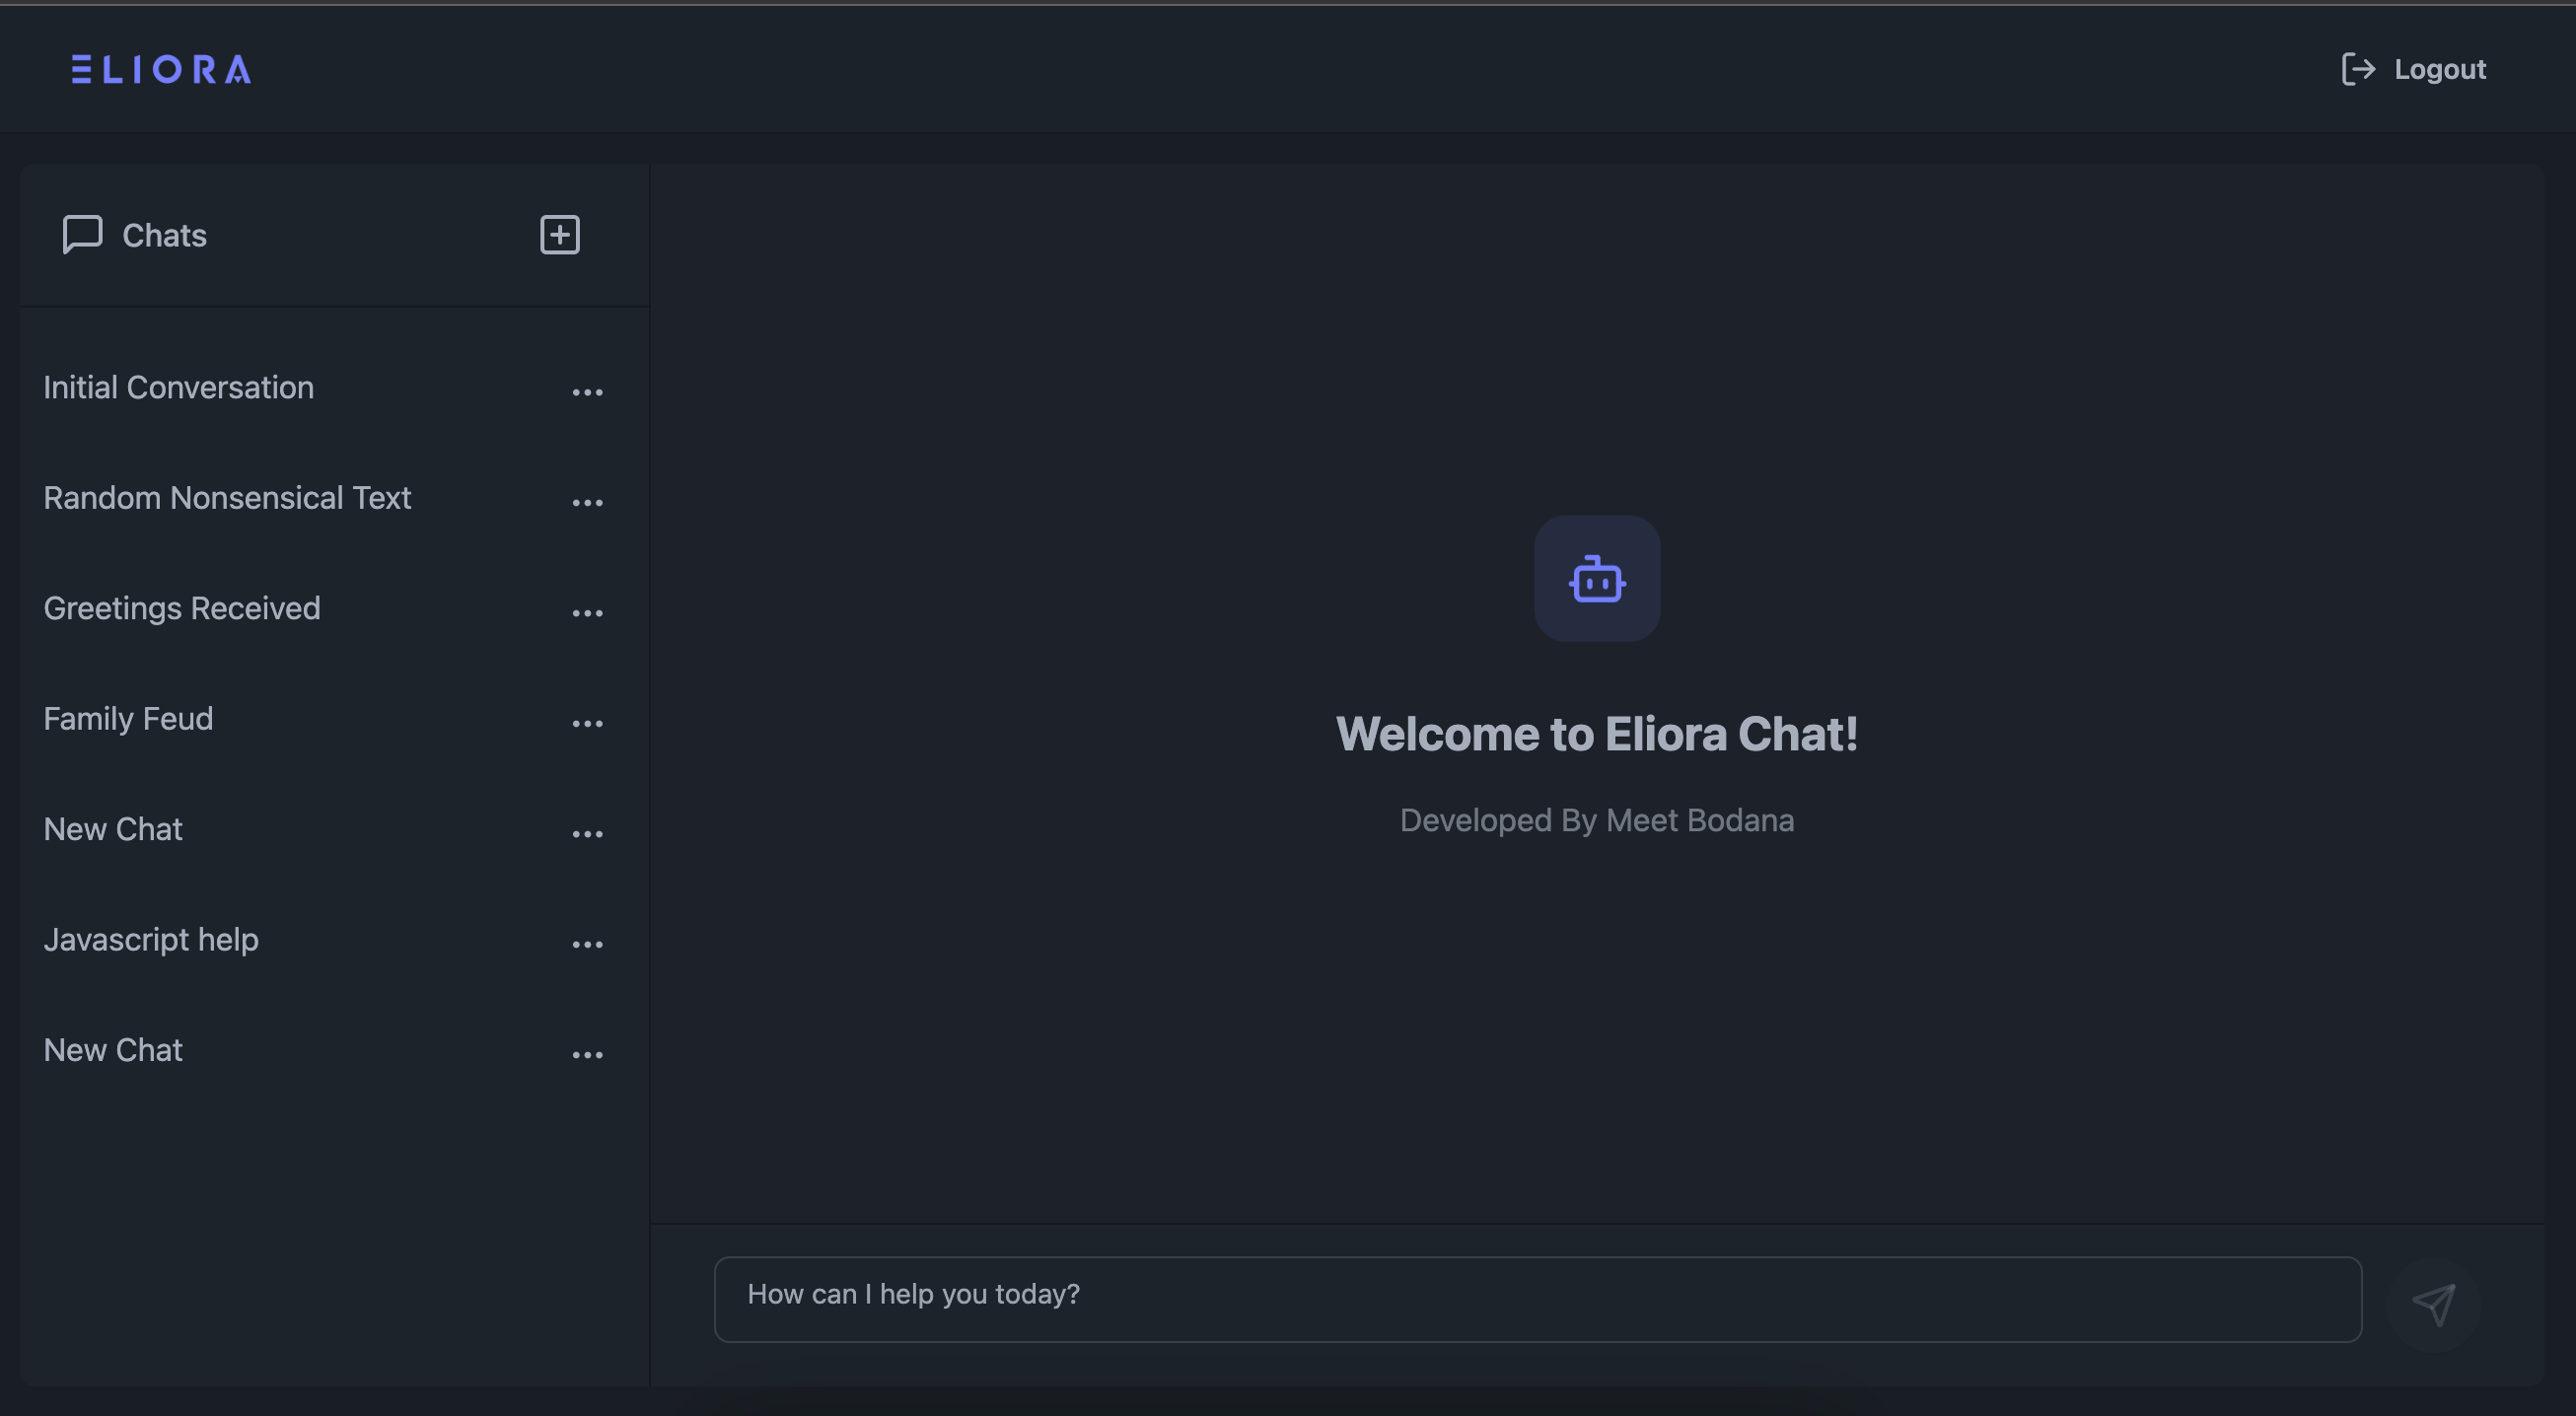
Task: Select the 'Family Feud' chat tab
Action: [x=129, y=719]
